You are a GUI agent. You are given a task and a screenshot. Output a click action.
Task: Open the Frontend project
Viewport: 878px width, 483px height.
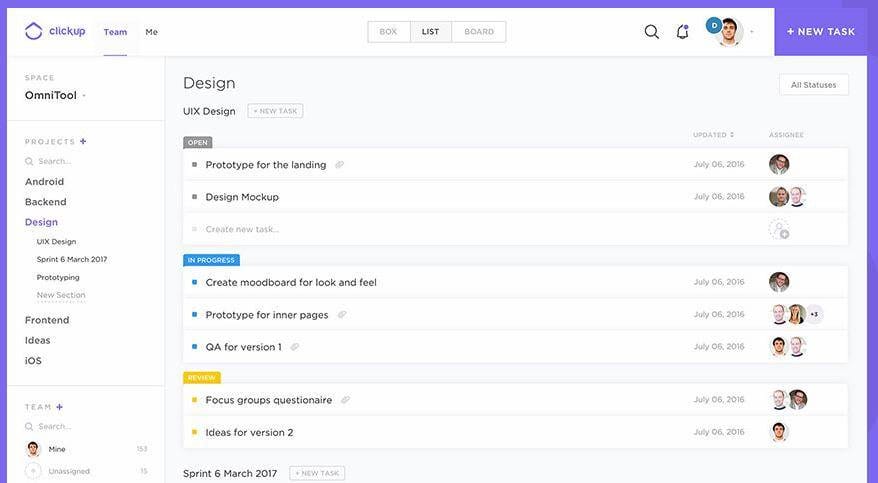47,320
